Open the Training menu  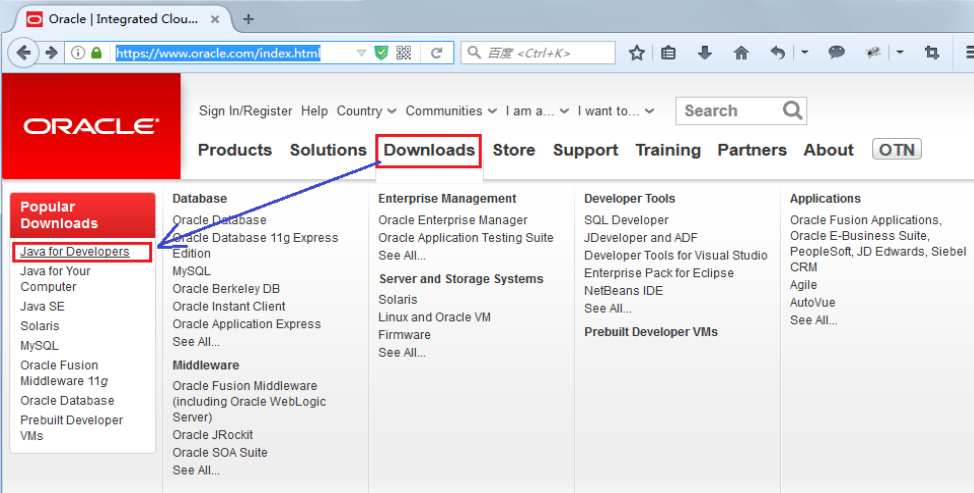668,150
